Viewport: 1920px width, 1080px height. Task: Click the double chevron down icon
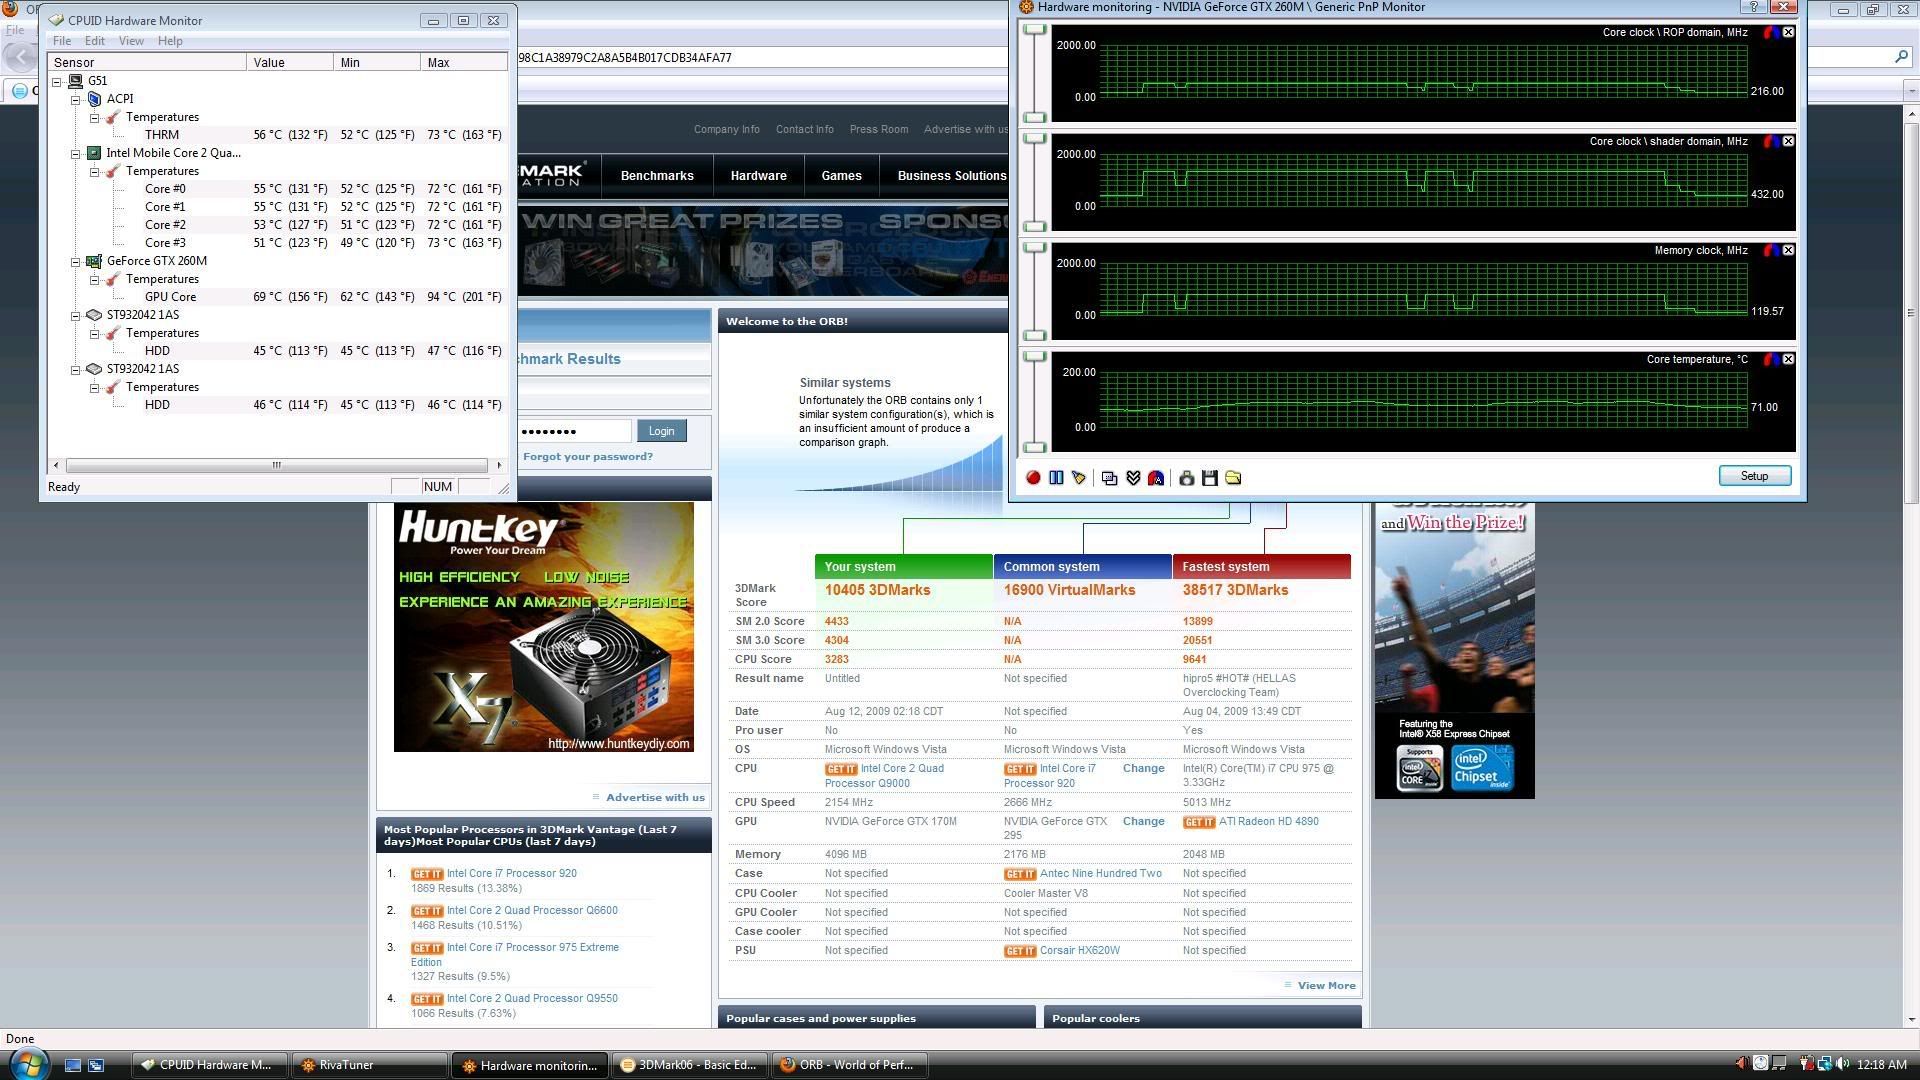1133,478
